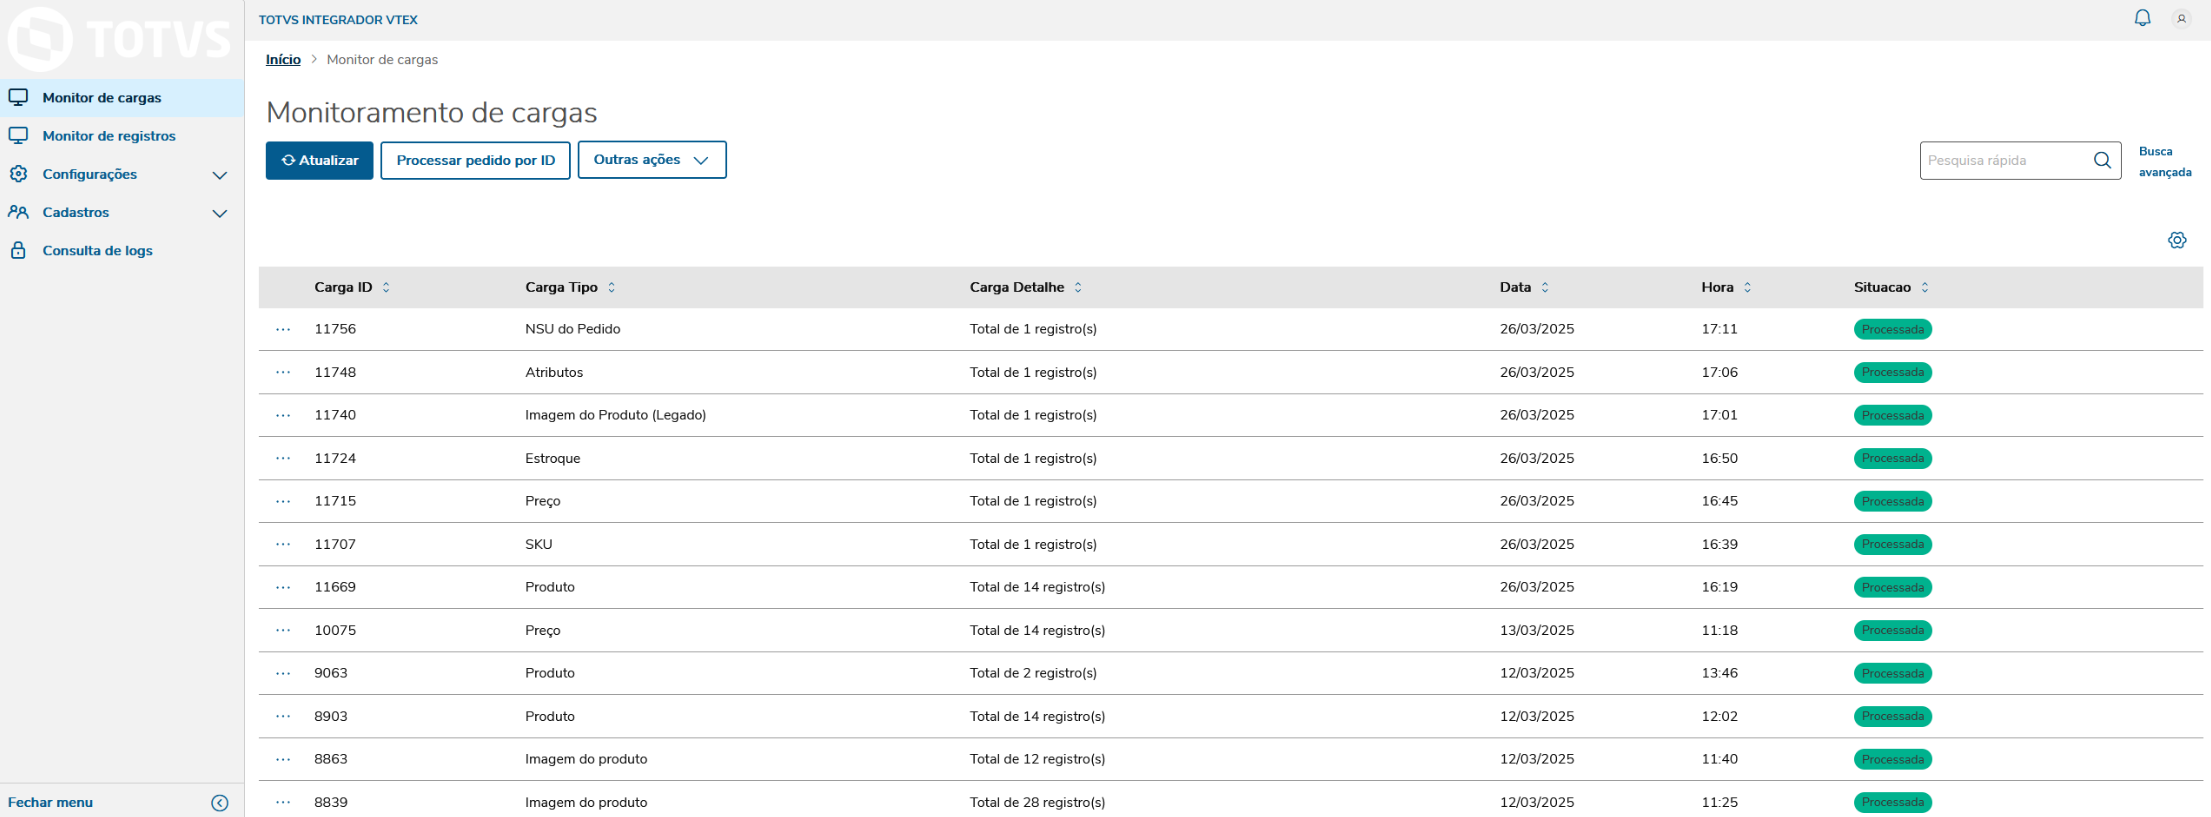The height and width of the screenshot is (817, 2211).
Task: Click the quick search magnifier icon
Action: click(x=2102, y=160)
